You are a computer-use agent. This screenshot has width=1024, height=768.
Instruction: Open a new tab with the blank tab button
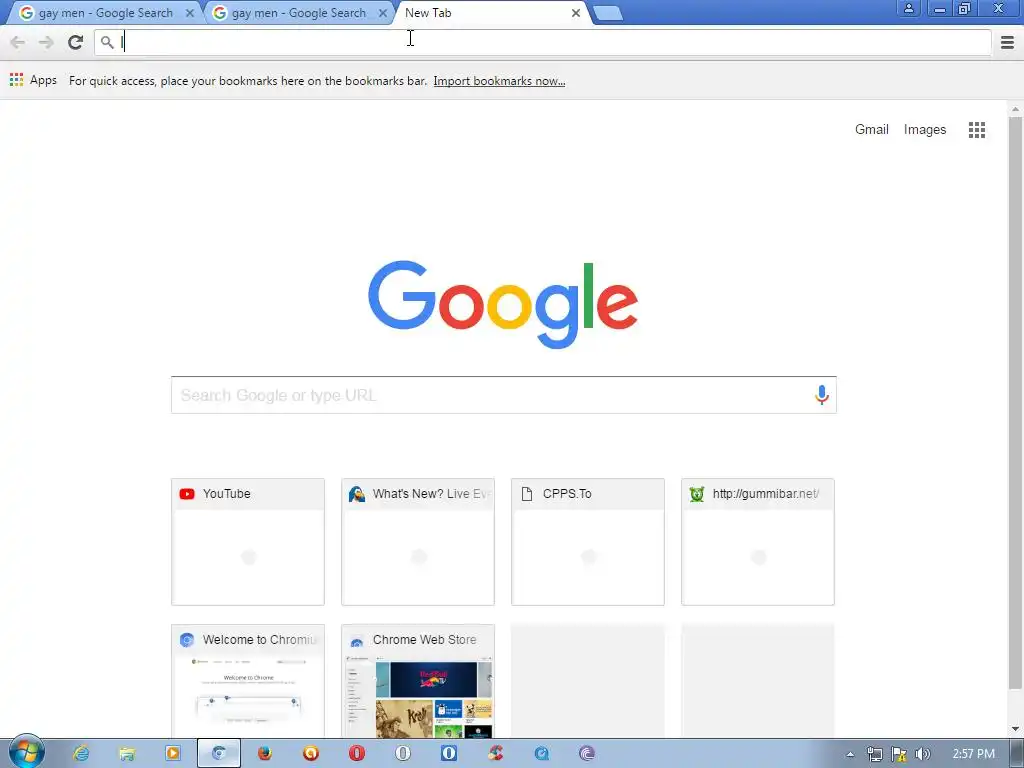tap(608, 13)
